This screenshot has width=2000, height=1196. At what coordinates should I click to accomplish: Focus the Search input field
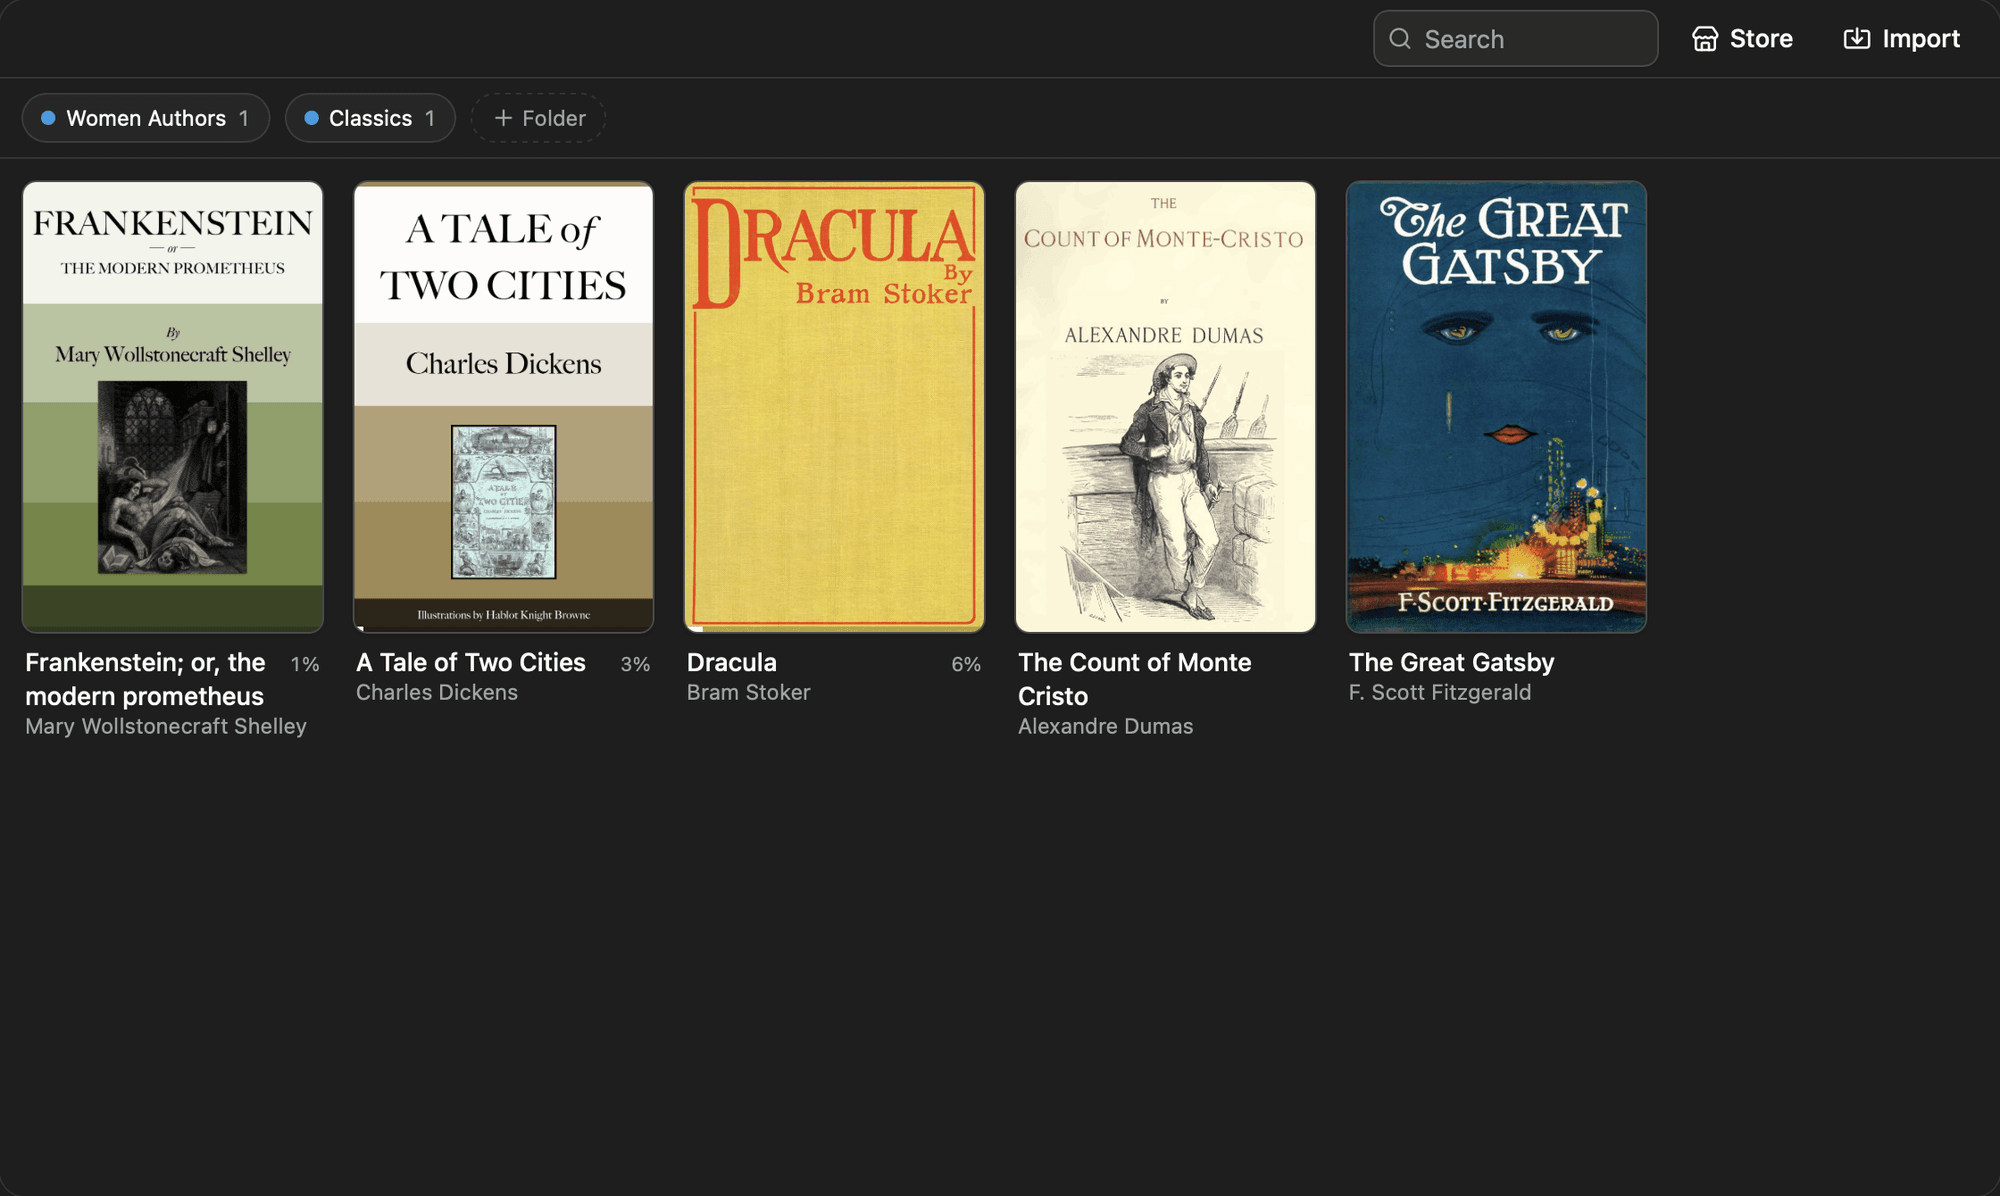[x=1515, y=39]
